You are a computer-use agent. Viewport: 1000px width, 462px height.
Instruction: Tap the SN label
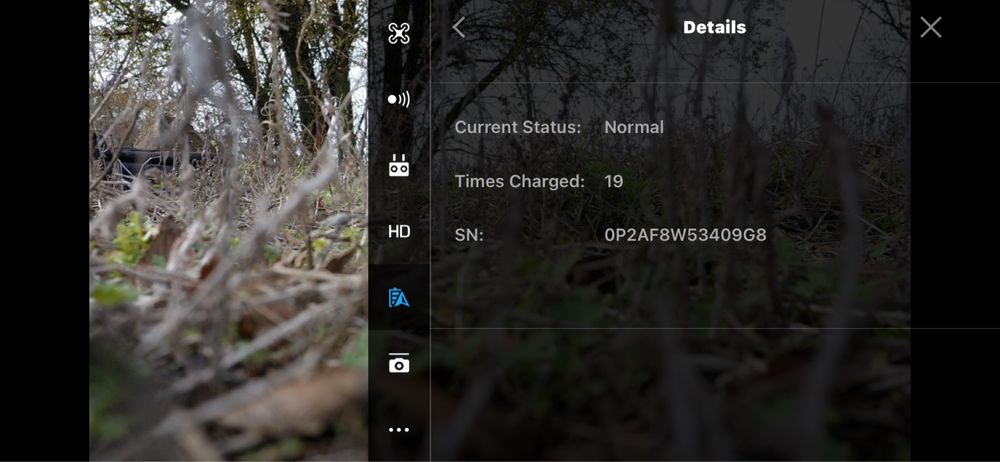pyautogui.click(x=469, y=235)
